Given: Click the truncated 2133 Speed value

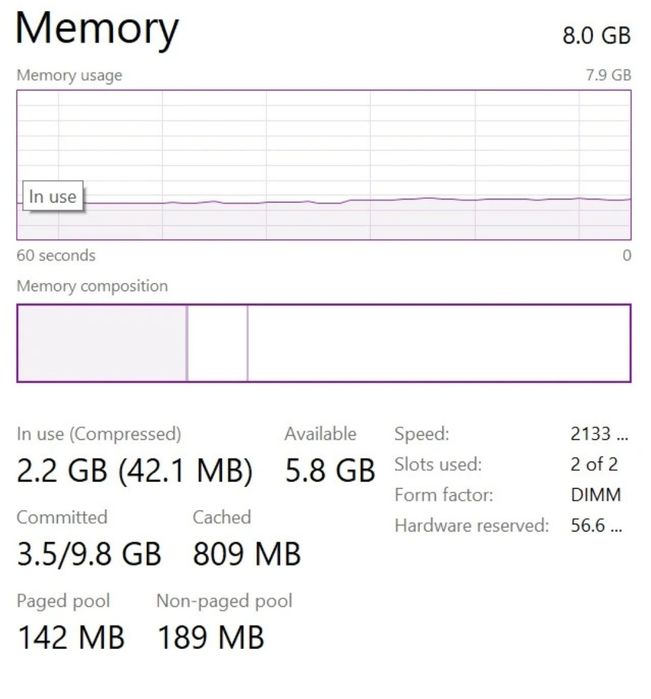Looking at the screenshot, I should (x=598, y=434).
